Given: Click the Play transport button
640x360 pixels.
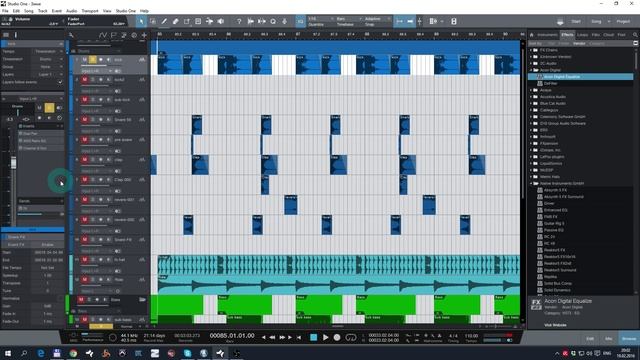Looking at the screenshot, I should [325, 337].
